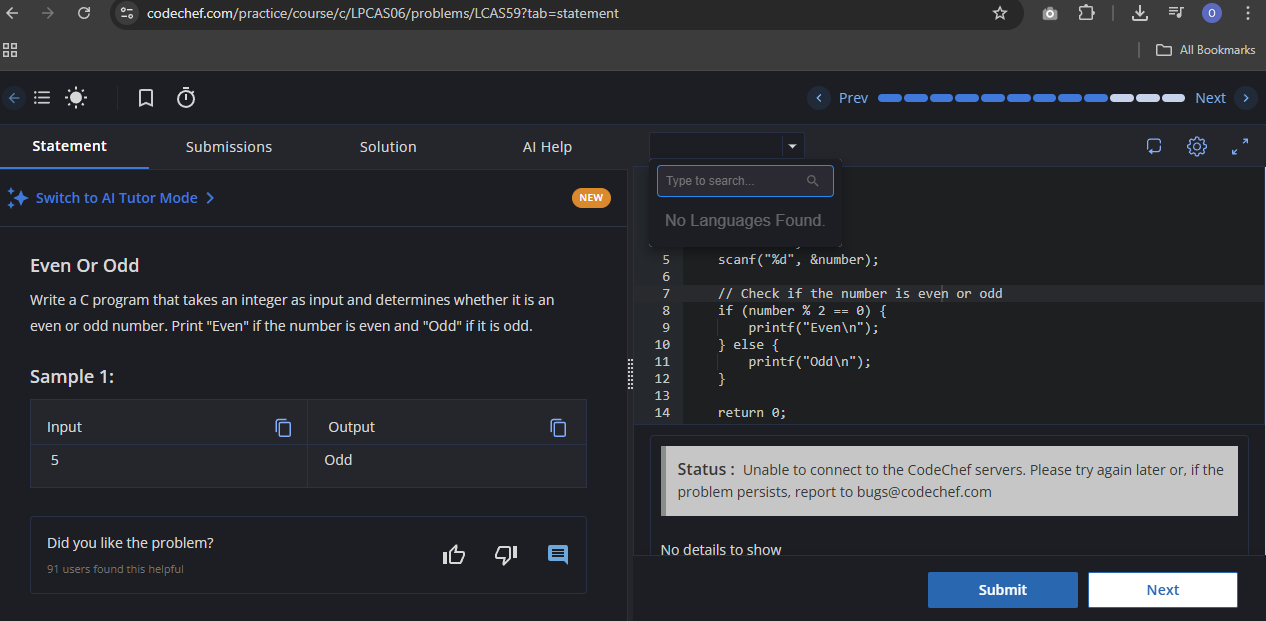Open the feedback comment icon
1266x621 pixels.
(x=558, y=554)
